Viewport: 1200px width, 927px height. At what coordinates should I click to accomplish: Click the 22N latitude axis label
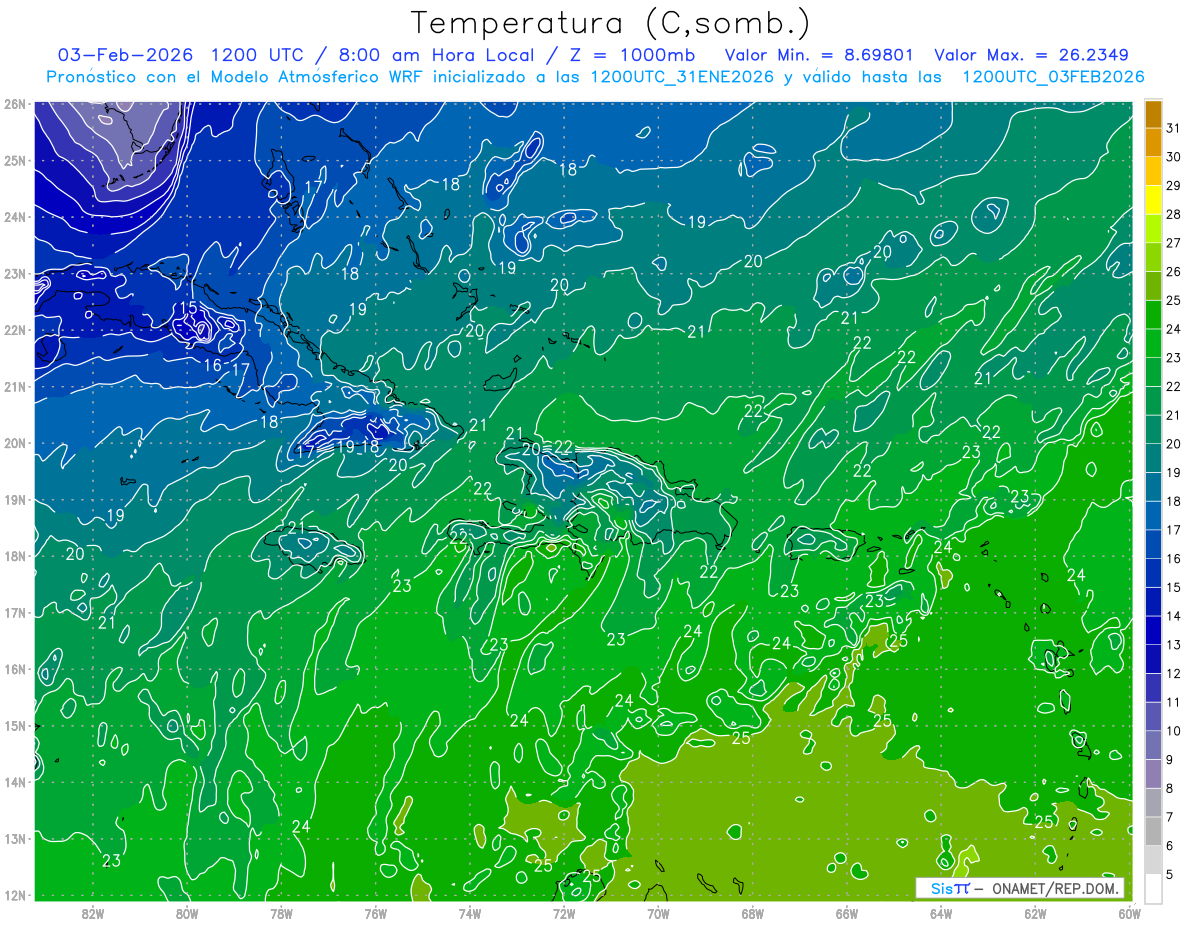point(15,330)
